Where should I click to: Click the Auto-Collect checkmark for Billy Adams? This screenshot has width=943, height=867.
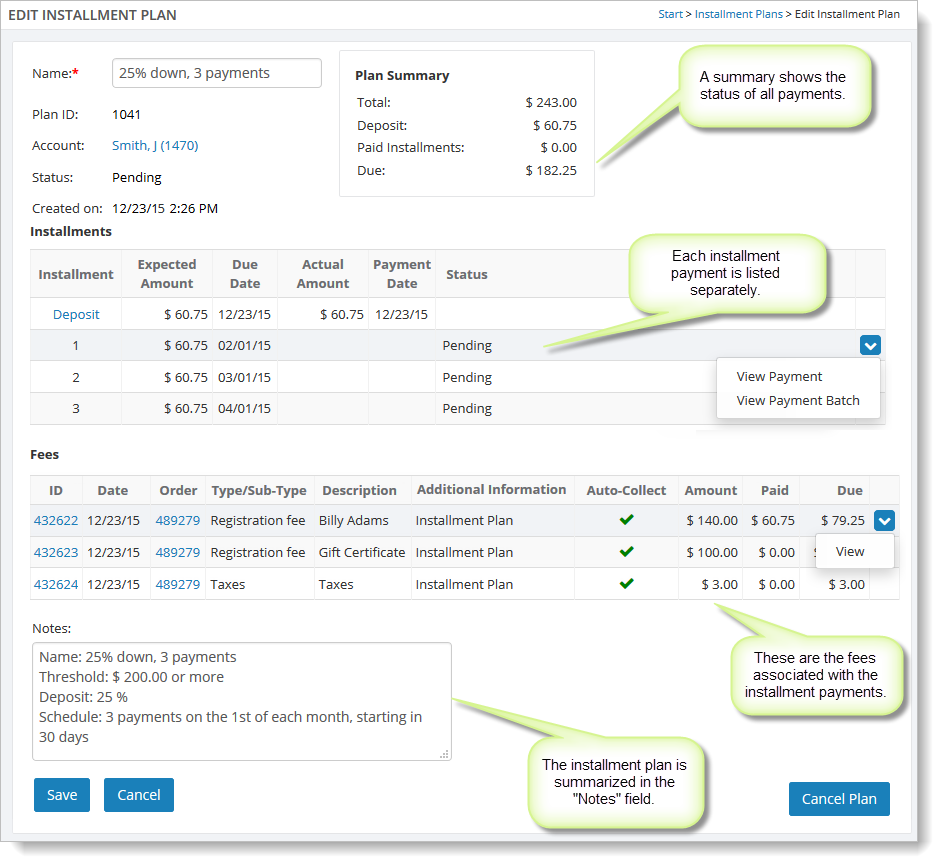626,520
